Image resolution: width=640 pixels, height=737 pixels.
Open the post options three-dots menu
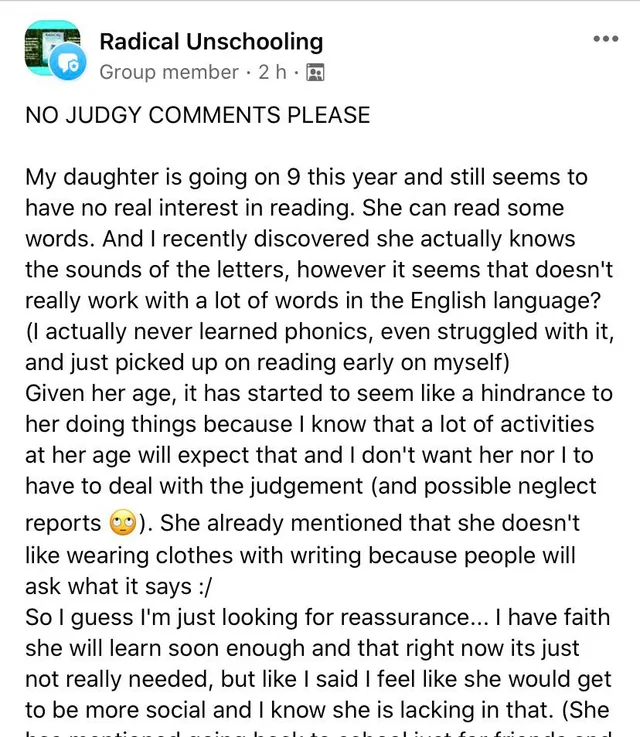click(606, 39)
